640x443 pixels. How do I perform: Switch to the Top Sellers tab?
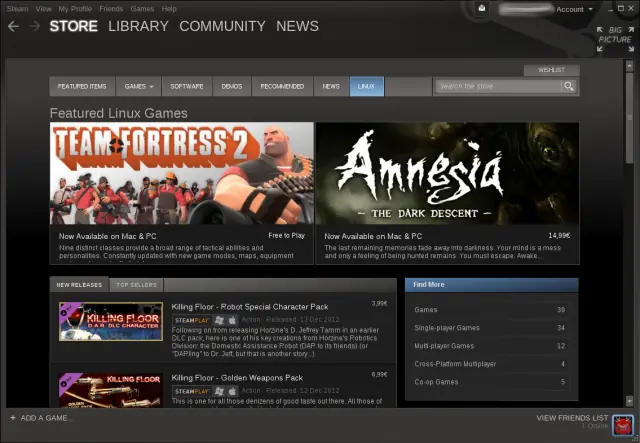coord(136,285)
